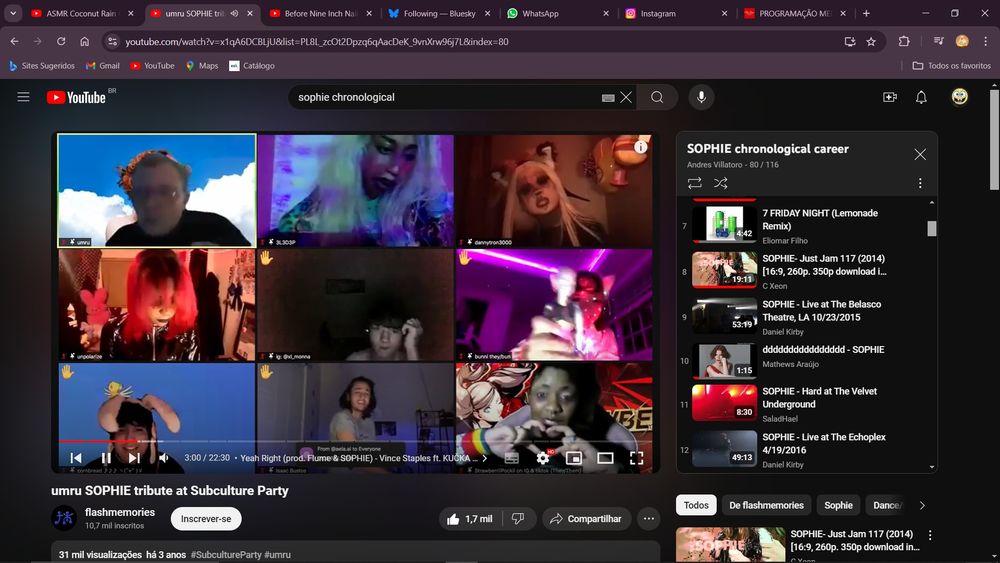Toggle subtitles in the video player
The height and width of the screenshot is (563, 1000).
tap(511, 458)
